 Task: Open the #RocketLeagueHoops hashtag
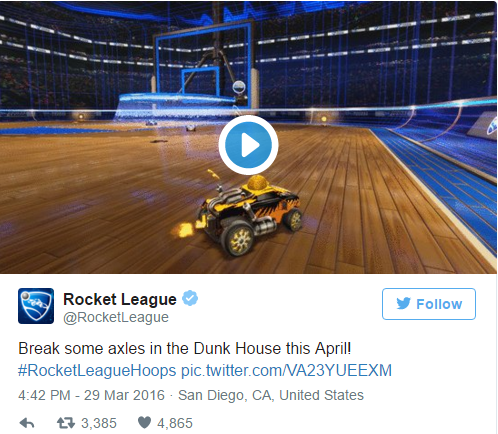[97, 370]
